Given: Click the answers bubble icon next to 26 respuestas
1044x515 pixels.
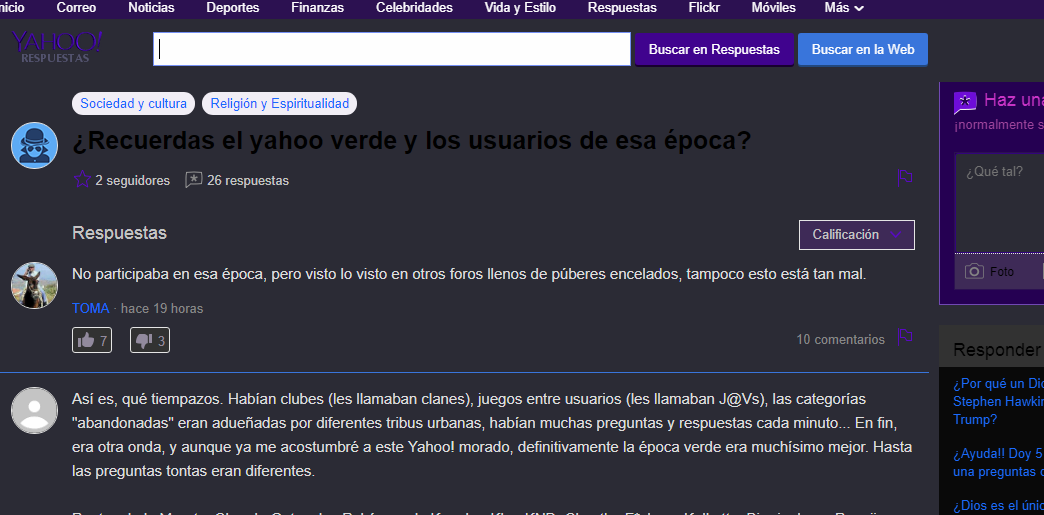Looking at the screenshot, I should click(x=193, y=180).
